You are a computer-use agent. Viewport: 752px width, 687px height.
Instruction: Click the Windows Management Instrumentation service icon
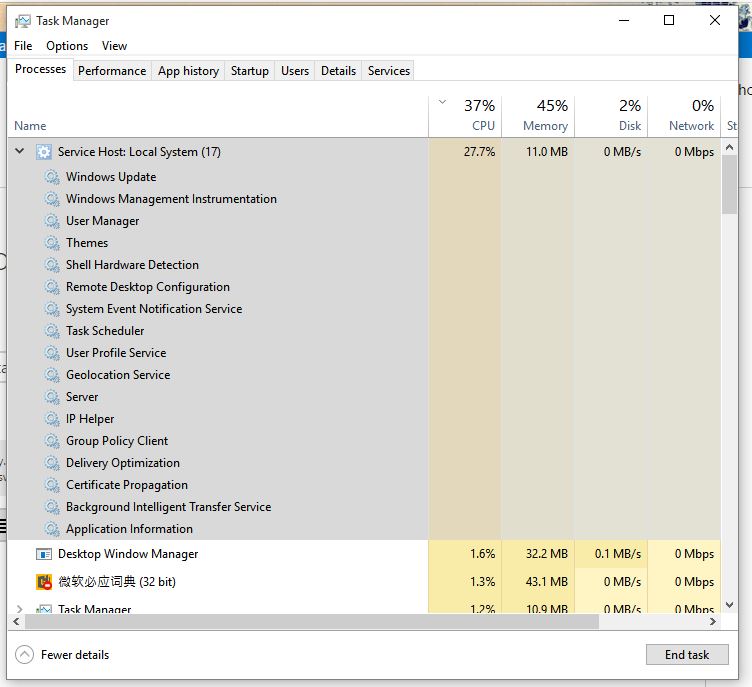(52, 199)
